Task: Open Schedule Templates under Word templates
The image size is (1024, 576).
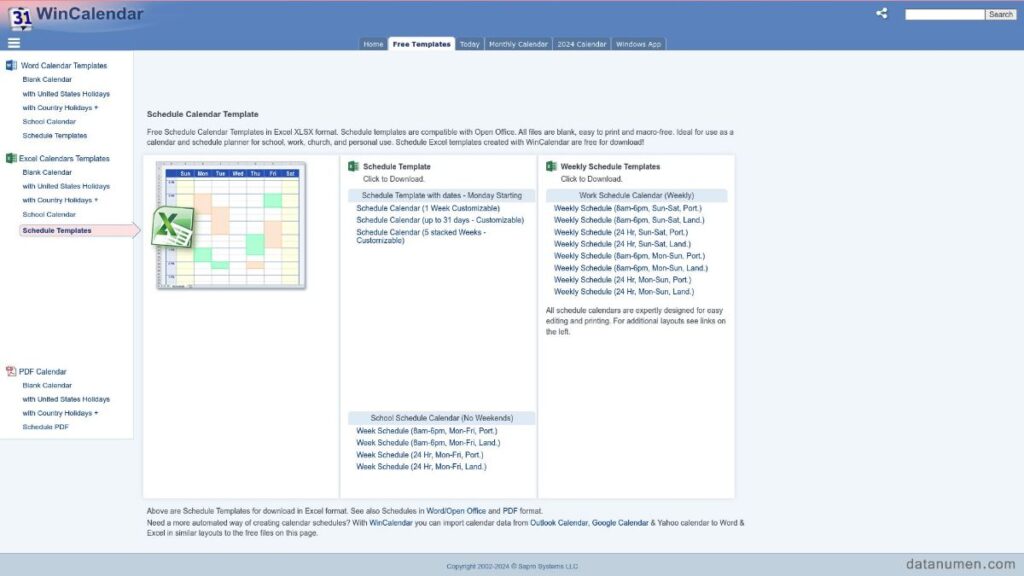Action: click(x=54, y=136)
